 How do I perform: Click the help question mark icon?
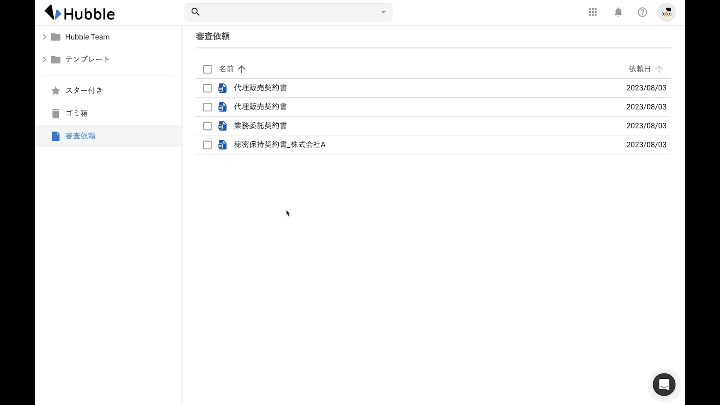(x=642, y=12)
